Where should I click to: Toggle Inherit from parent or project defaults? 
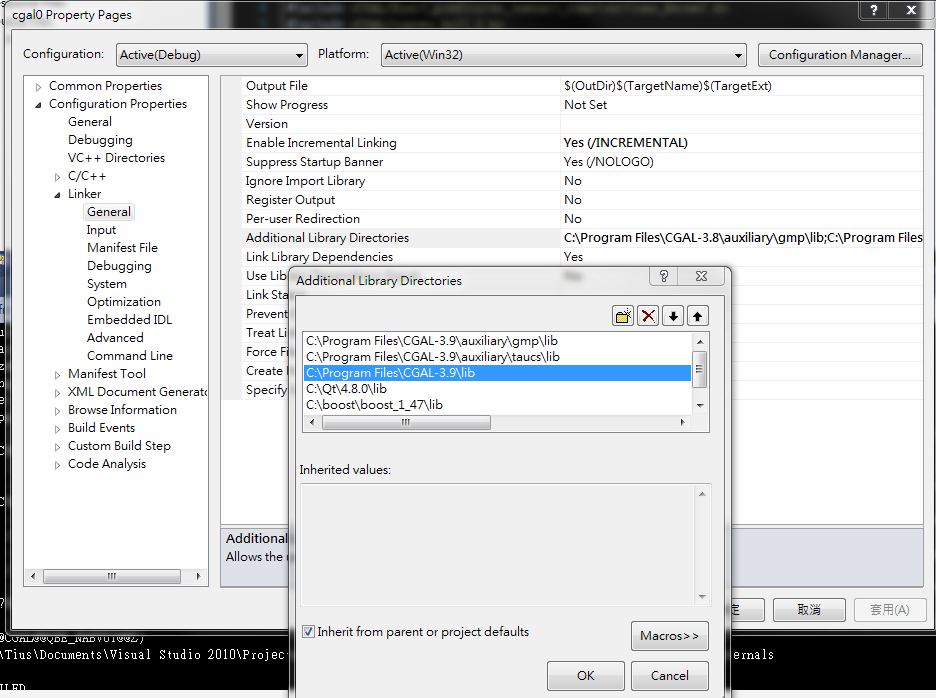point(308,632)
